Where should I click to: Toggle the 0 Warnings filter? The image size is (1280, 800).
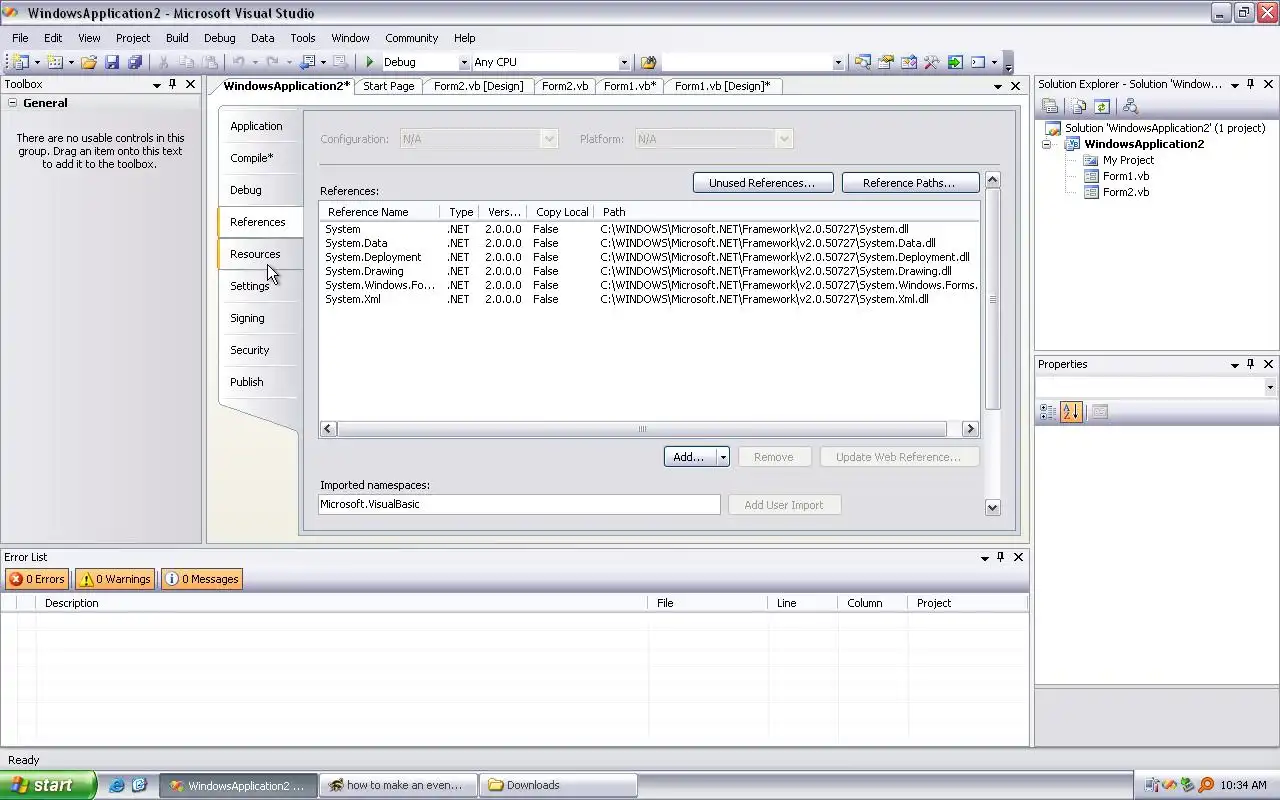(115, 579)
